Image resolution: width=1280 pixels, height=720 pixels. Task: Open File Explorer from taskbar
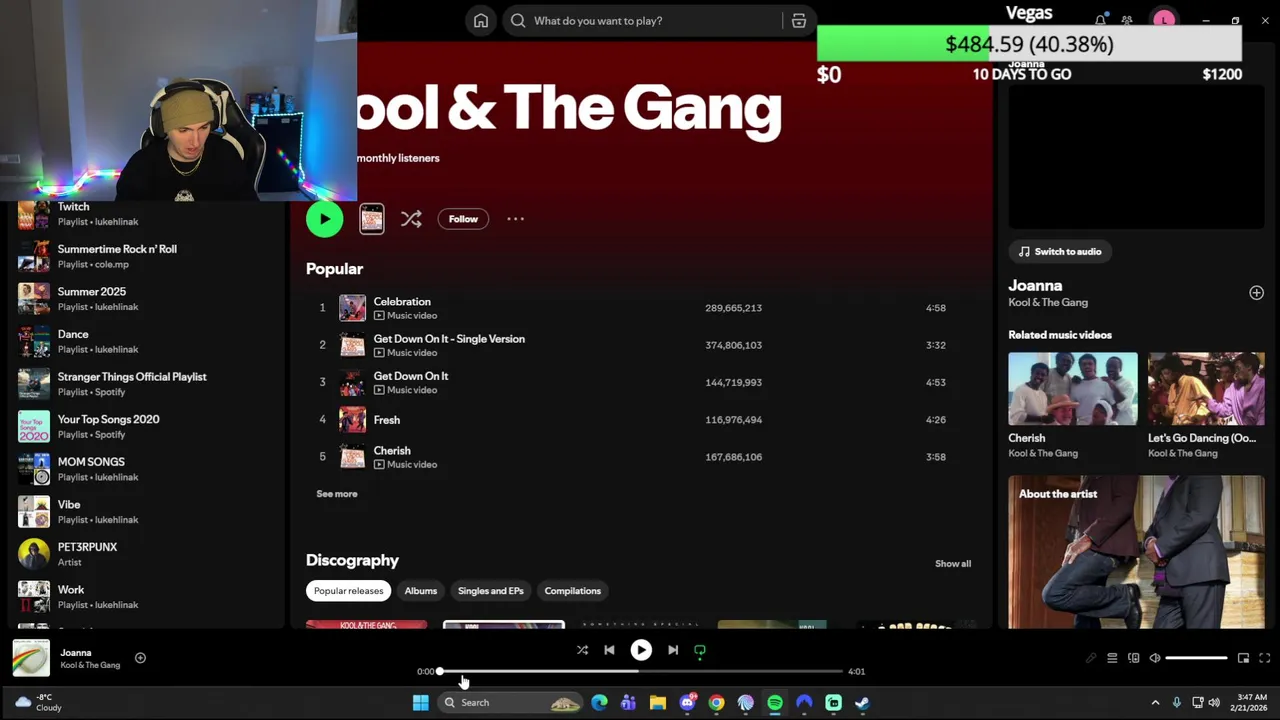tap(657, 703)
